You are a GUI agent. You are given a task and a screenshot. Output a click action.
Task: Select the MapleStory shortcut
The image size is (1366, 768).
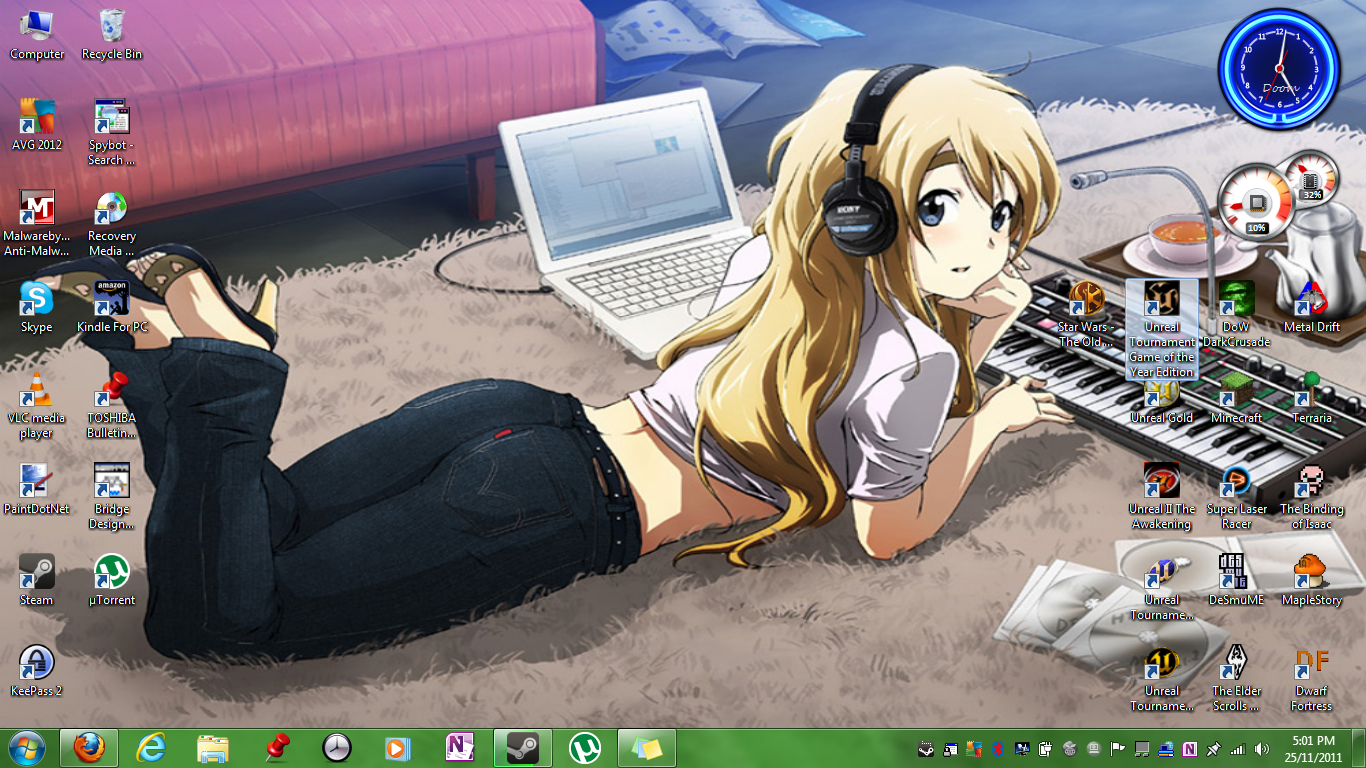(1312, 580)
